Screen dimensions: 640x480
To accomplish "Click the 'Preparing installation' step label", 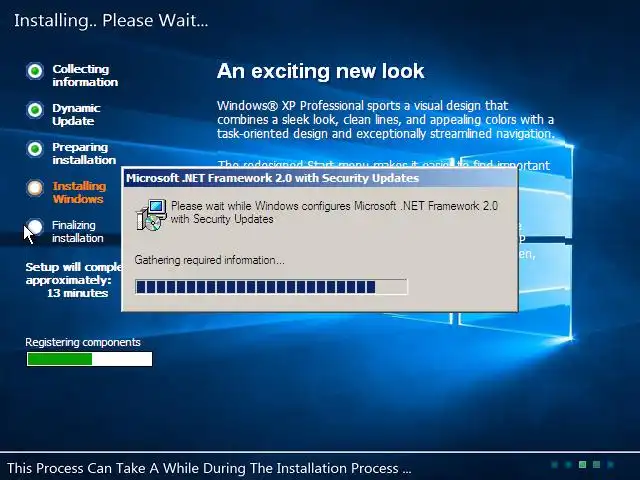I will (x=84, y=153).
